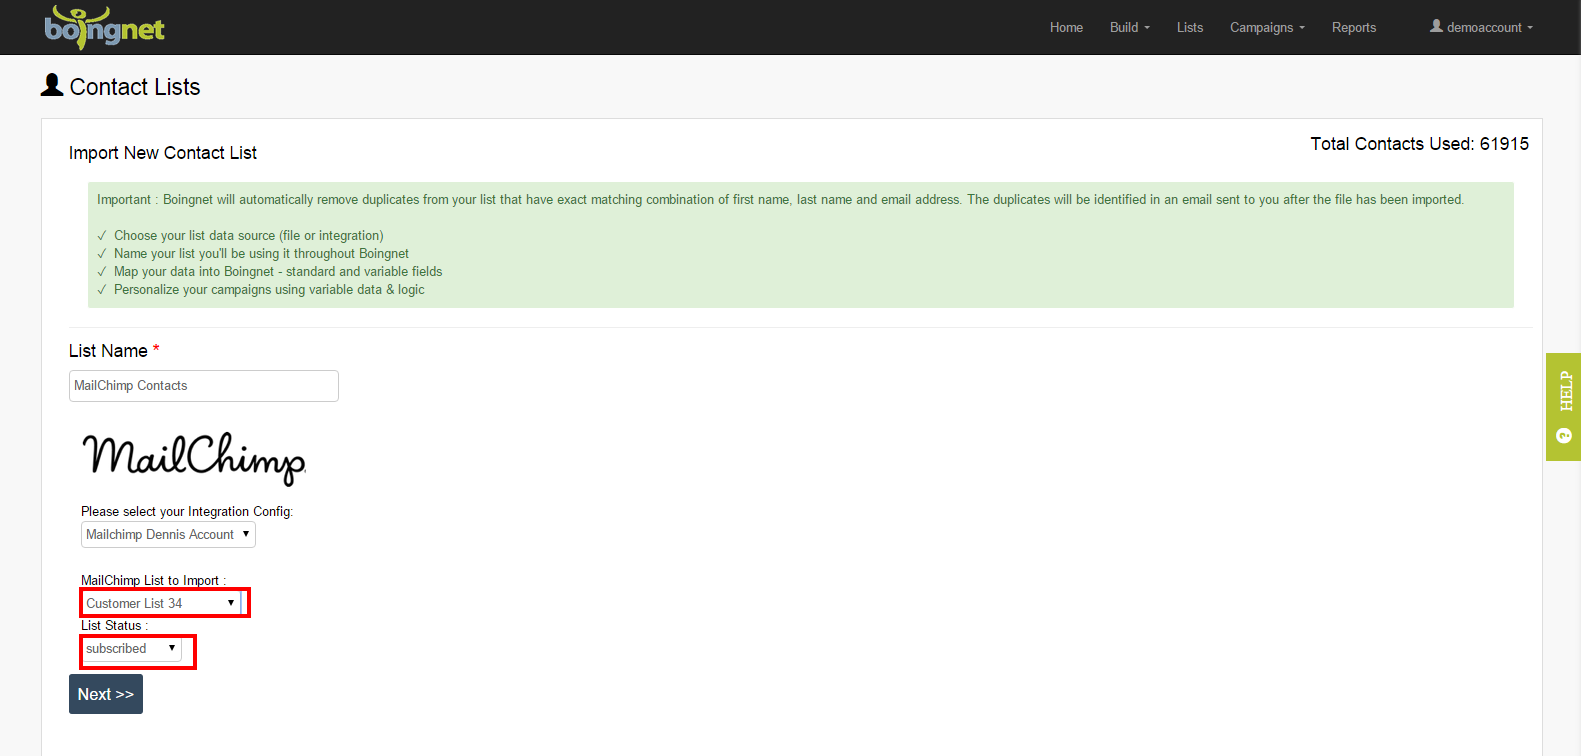Click the Next >> button
1581x756 pixels.
click(x=106, y=694)
